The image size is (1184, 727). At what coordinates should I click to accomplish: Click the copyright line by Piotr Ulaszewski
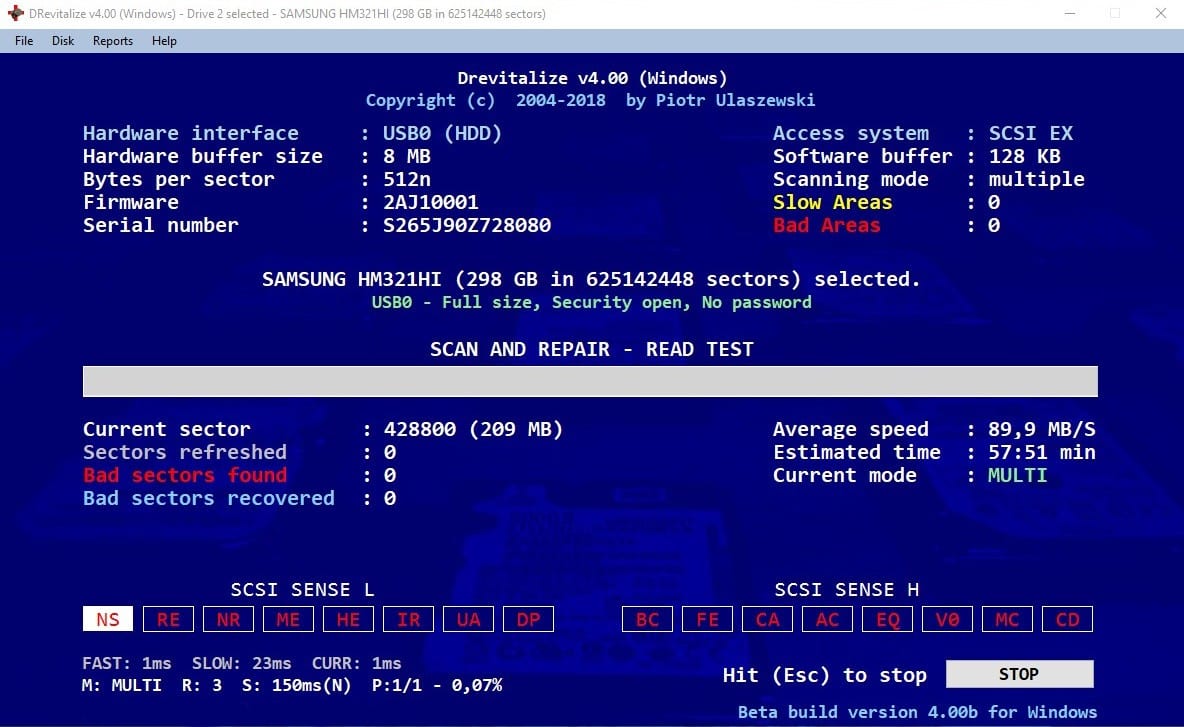tap(590, 100)
